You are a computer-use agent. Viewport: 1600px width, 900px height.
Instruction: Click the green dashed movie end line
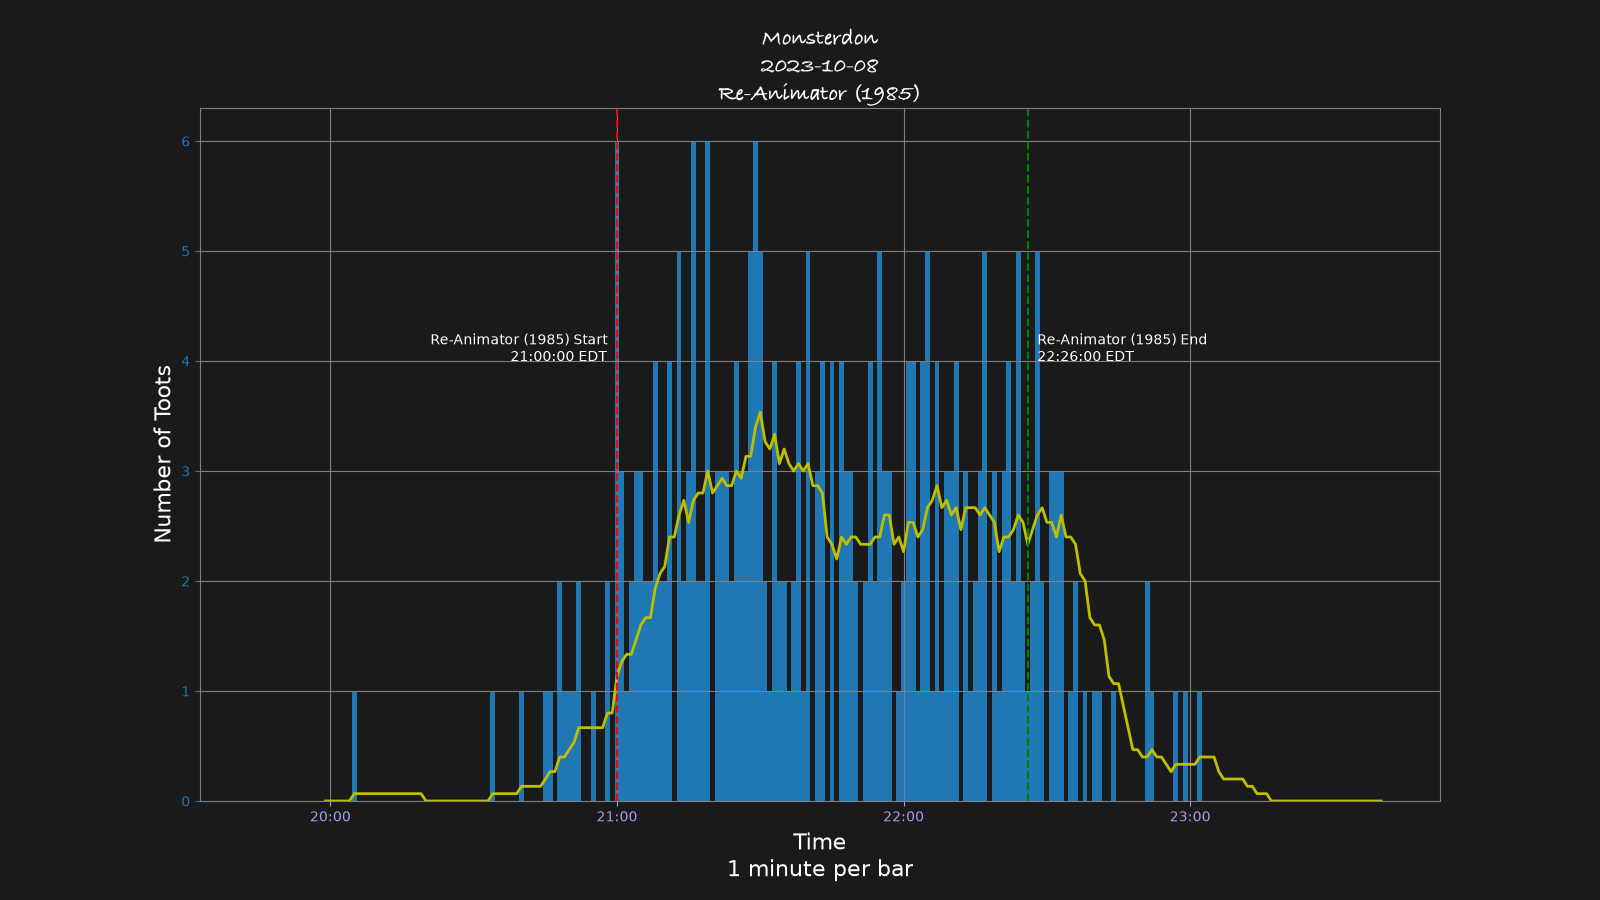(1028, 455)
